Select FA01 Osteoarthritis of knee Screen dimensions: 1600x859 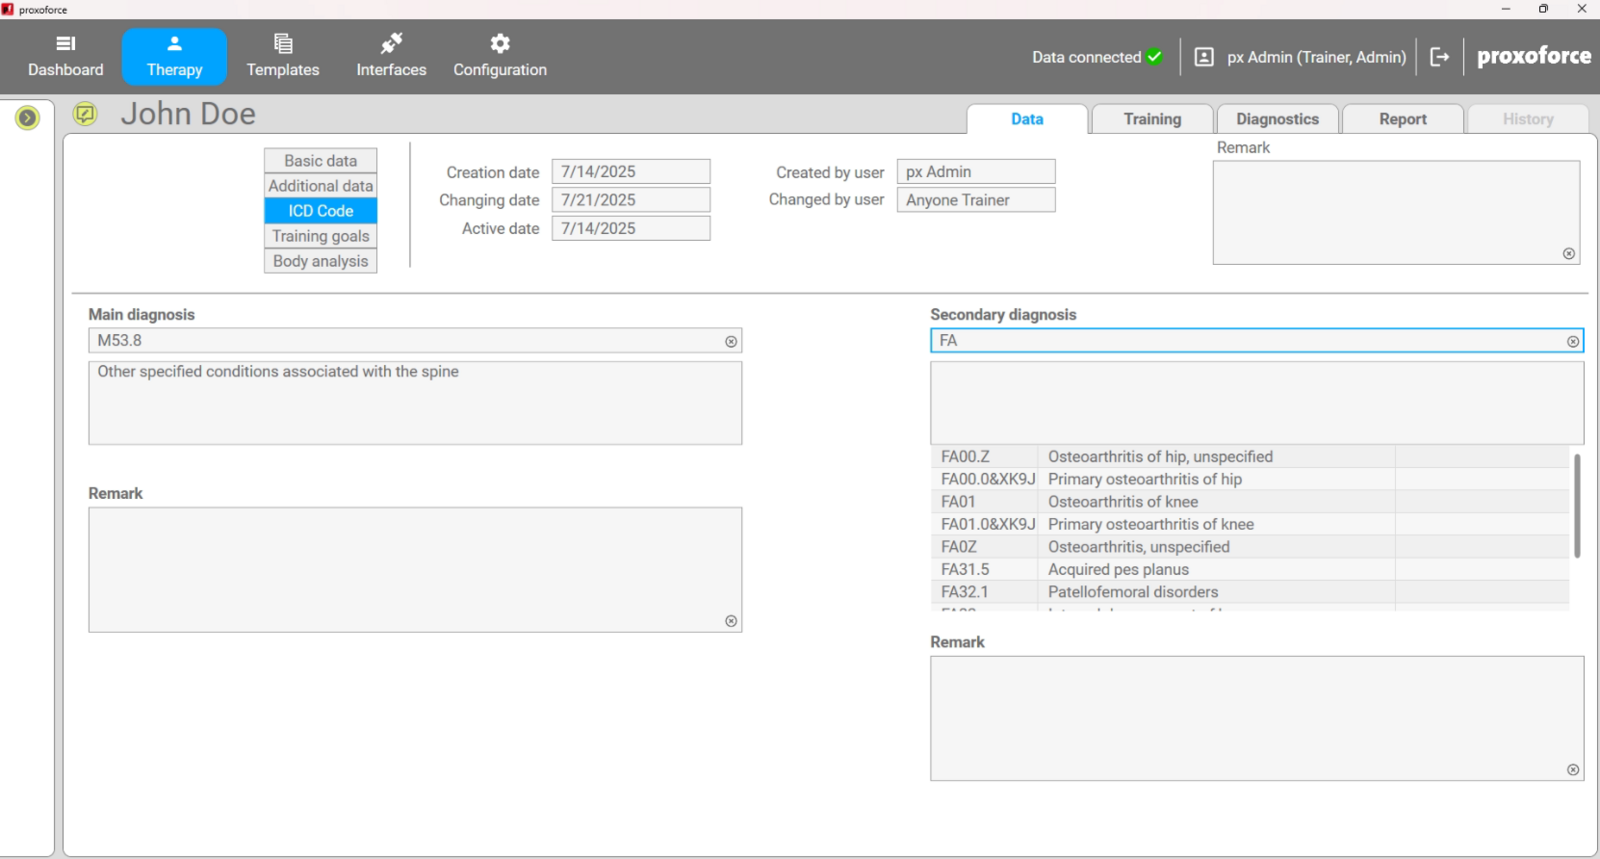pyautogui.click(x=1122, y=502)
